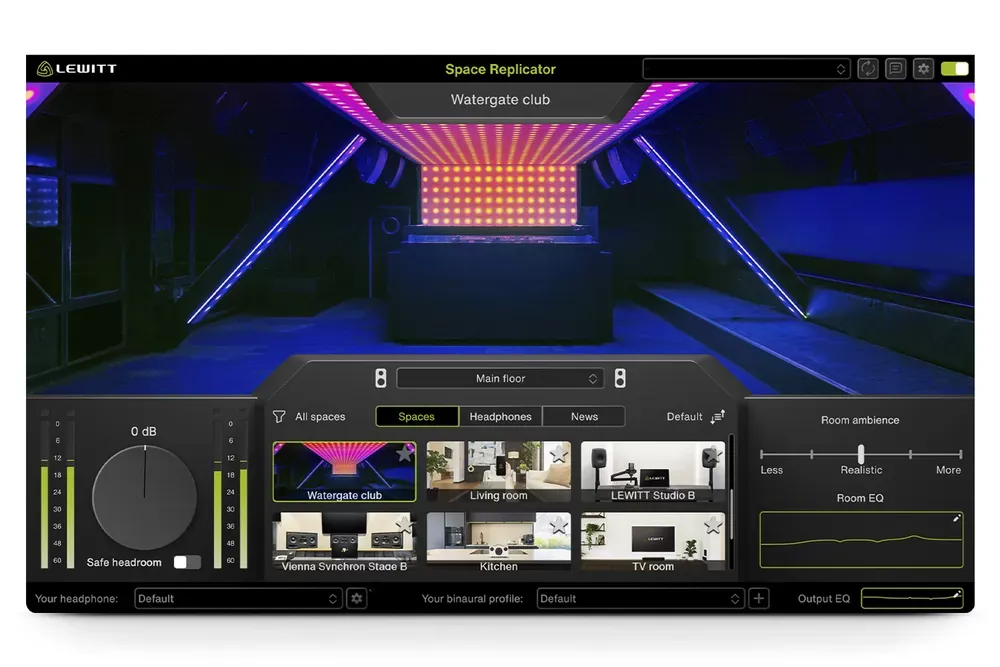Click the Realistic ambience label

coord(861,470)
